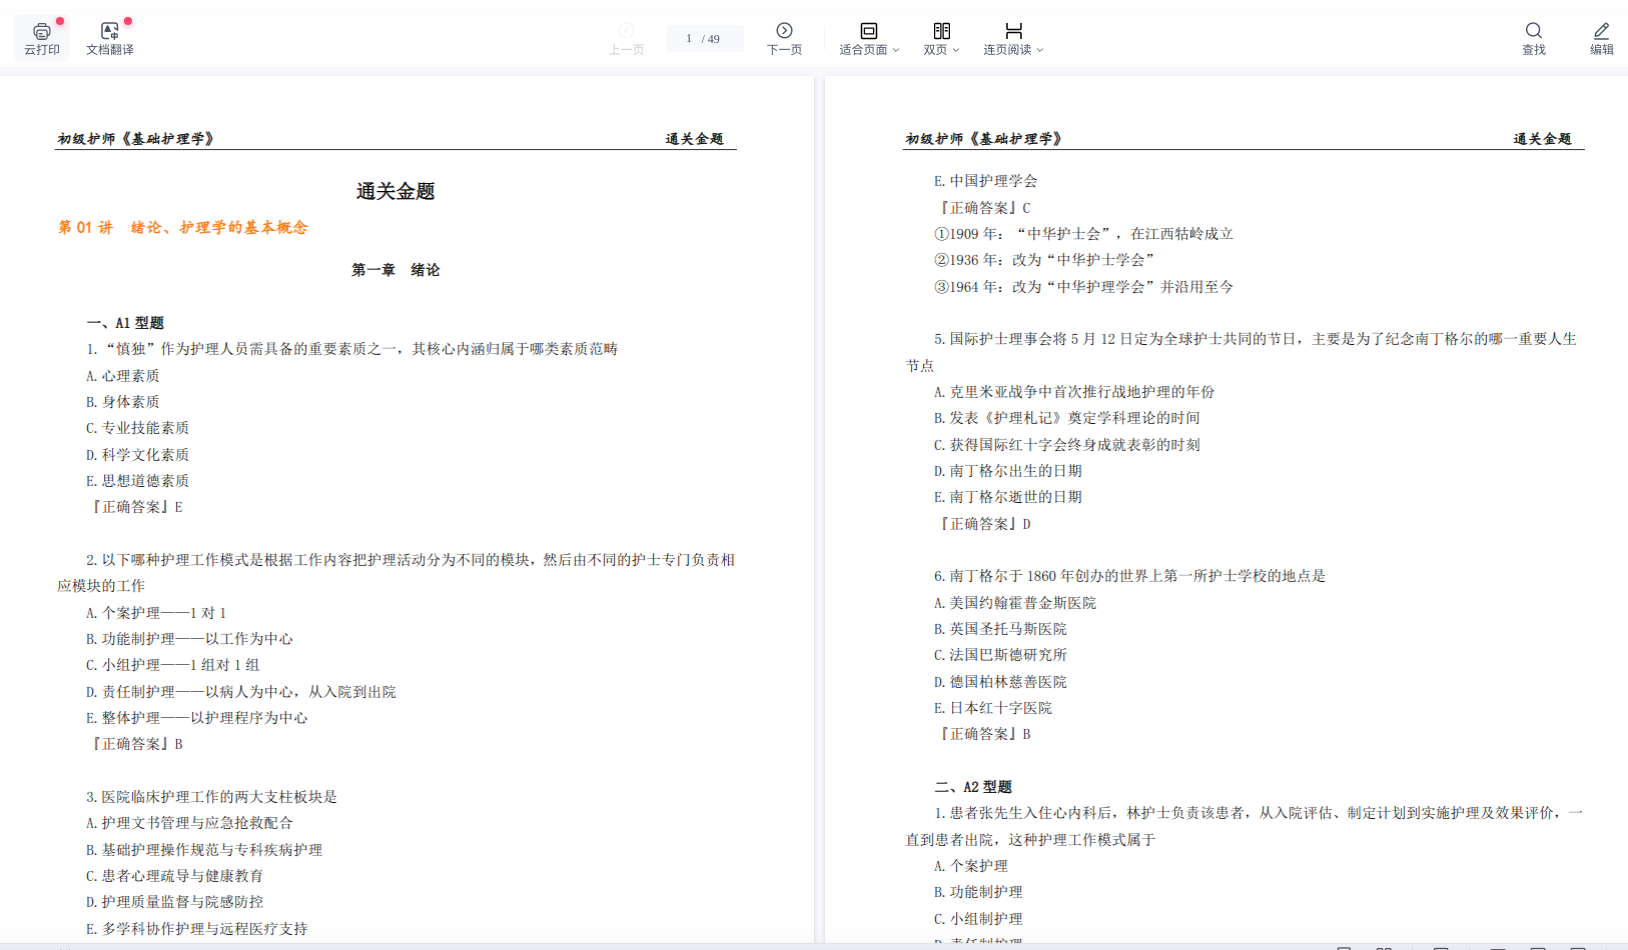Screen dimensions: 1628x950
Task: Click option E. 思想道德素质 in question 1
Action: click(x=138, y=481)
